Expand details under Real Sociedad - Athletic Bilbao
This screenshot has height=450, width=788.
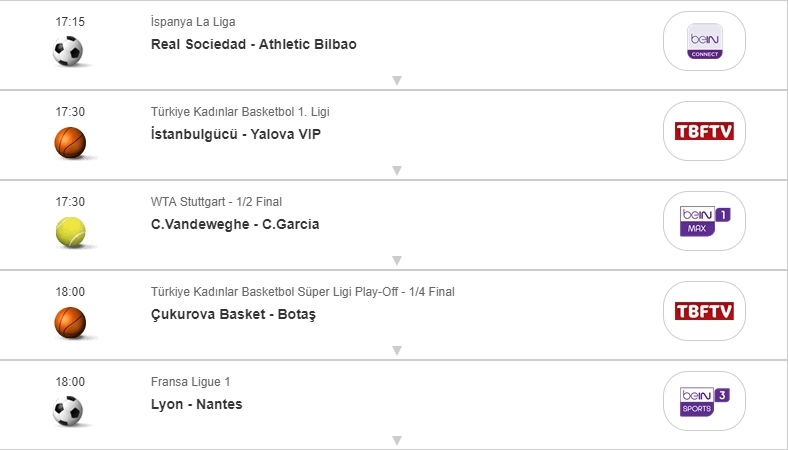click(x=396, y=80)
